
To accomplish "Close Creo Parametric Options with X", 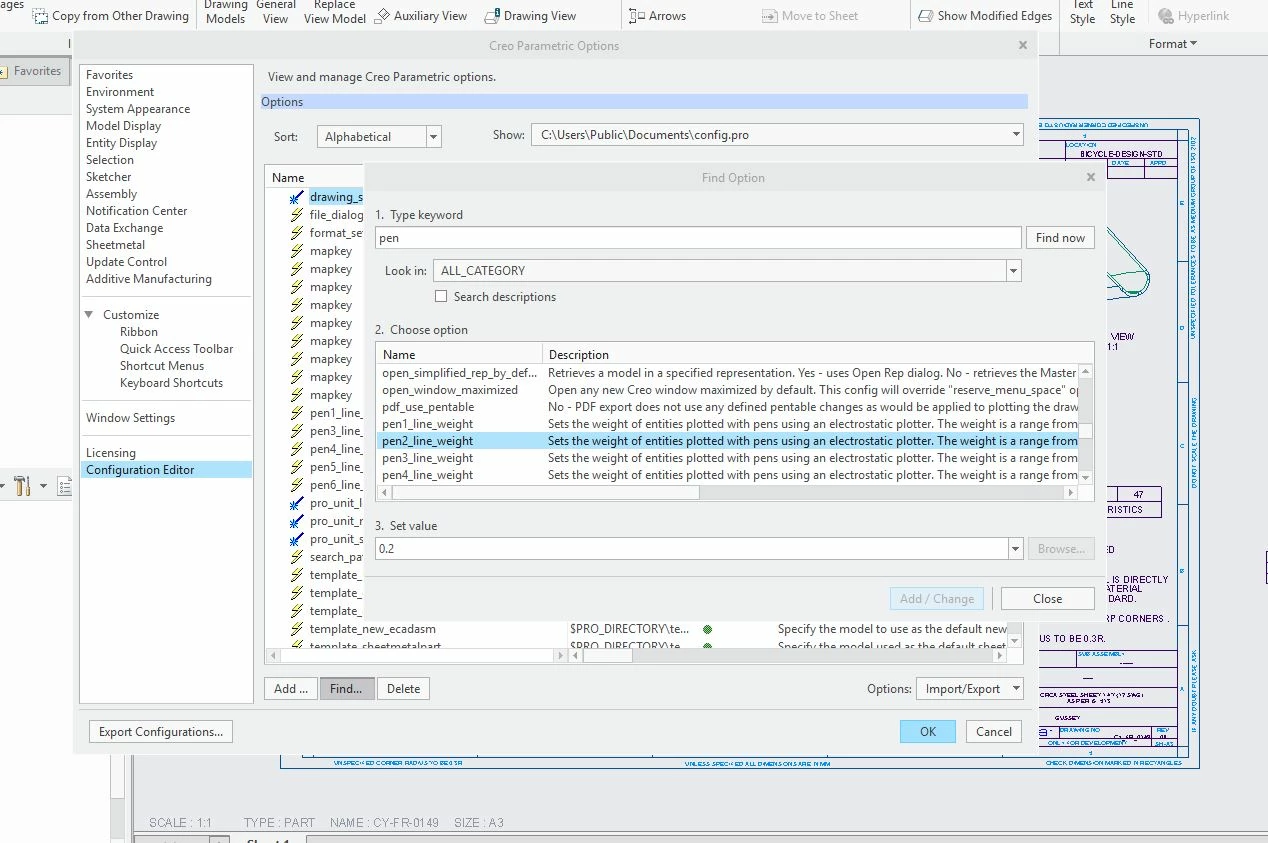I will point(1023,45).
